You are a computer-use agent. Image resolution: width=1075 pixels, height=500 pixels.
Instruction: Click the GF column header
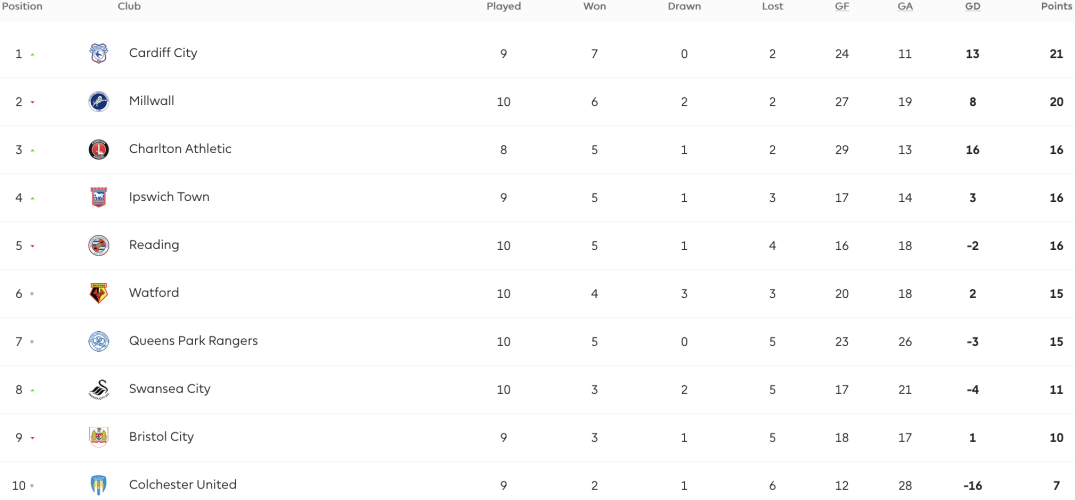click(842, 6)
